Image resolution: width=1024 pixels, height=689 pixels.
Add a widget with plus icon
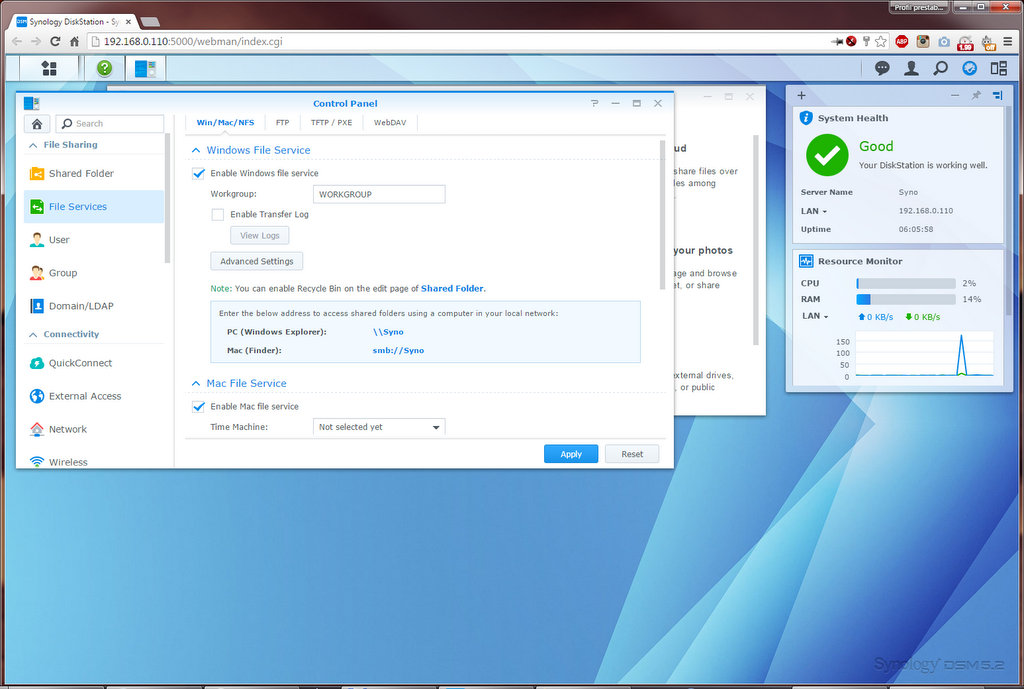[801, 95]
